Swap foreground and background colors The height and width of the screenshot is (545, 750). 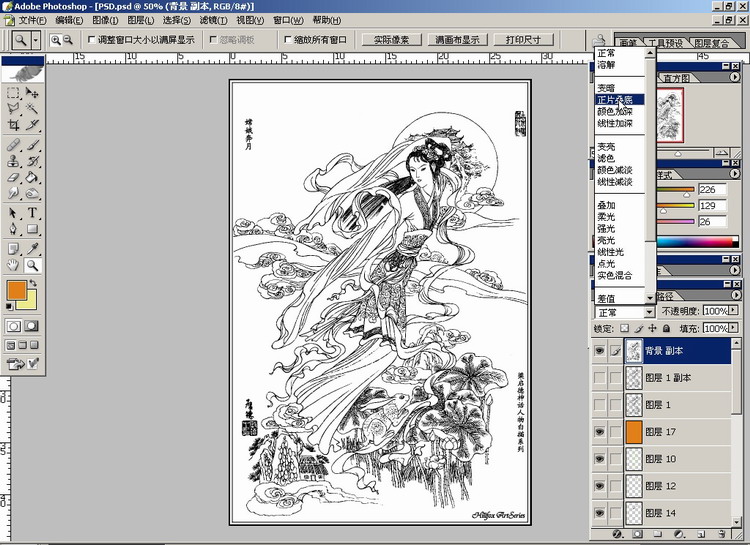click(33, 283)
